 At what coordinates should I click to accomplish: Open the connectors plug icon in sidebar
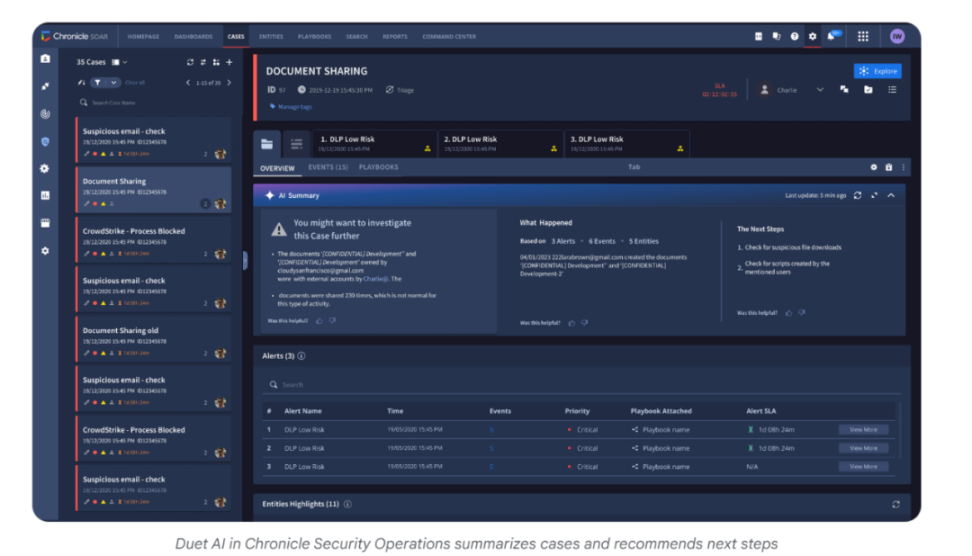pyautogui.click(x=45, y=86)
